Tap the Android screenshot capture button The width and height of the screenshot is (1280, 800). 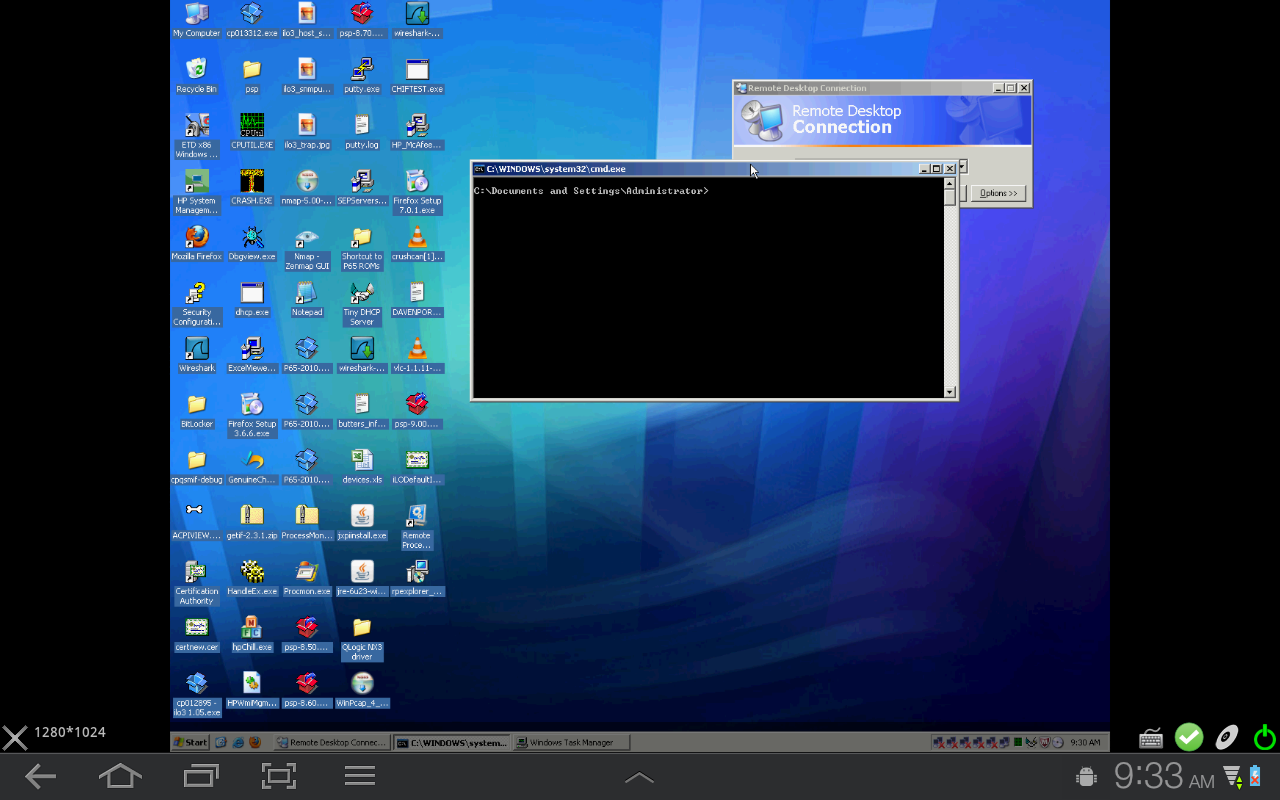click(x=279, y=776)
